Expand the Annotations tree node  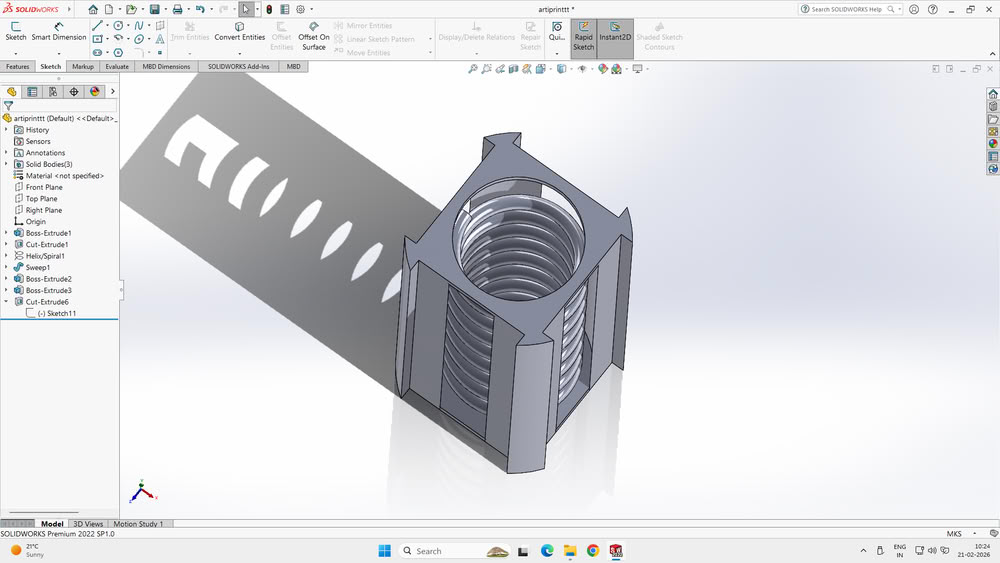click(x=6, y=152)
